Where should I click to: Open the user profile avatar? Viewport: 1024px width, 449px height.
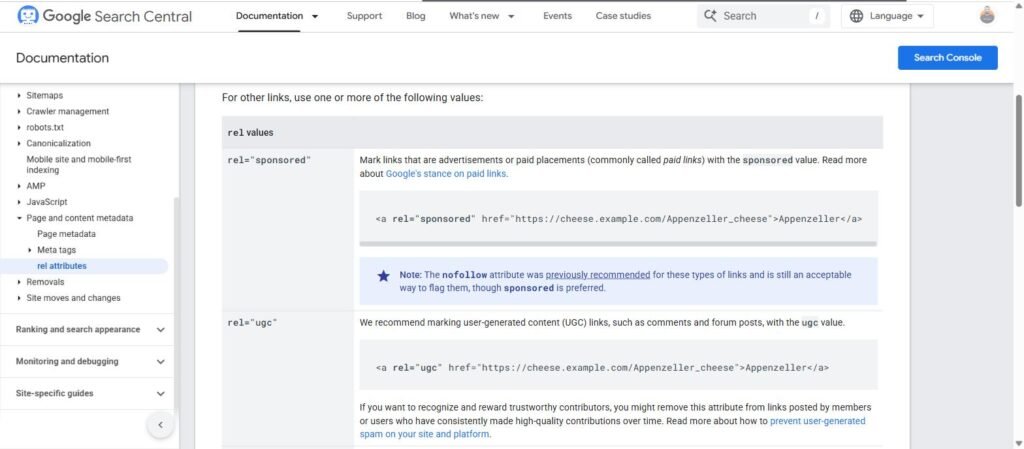click(987, 16)
